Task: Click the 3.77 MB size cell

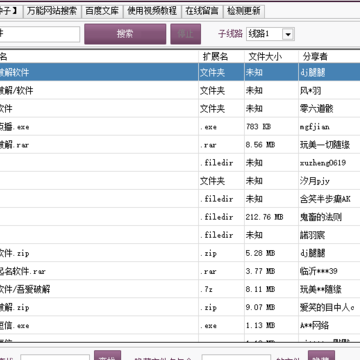Action: [x=260, y=271]
